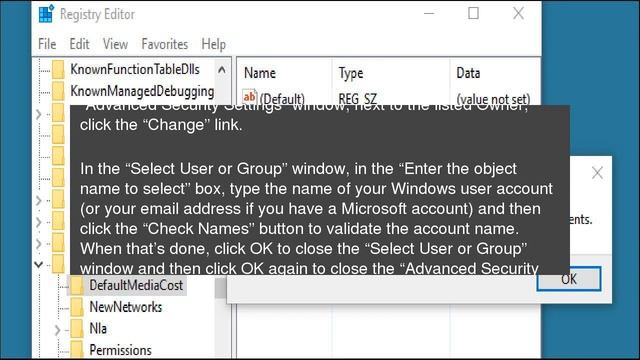Click the KnownFunctionTableDlls folder icon
This screenshot has height=360, width=640.
click(x=58, y=70)
